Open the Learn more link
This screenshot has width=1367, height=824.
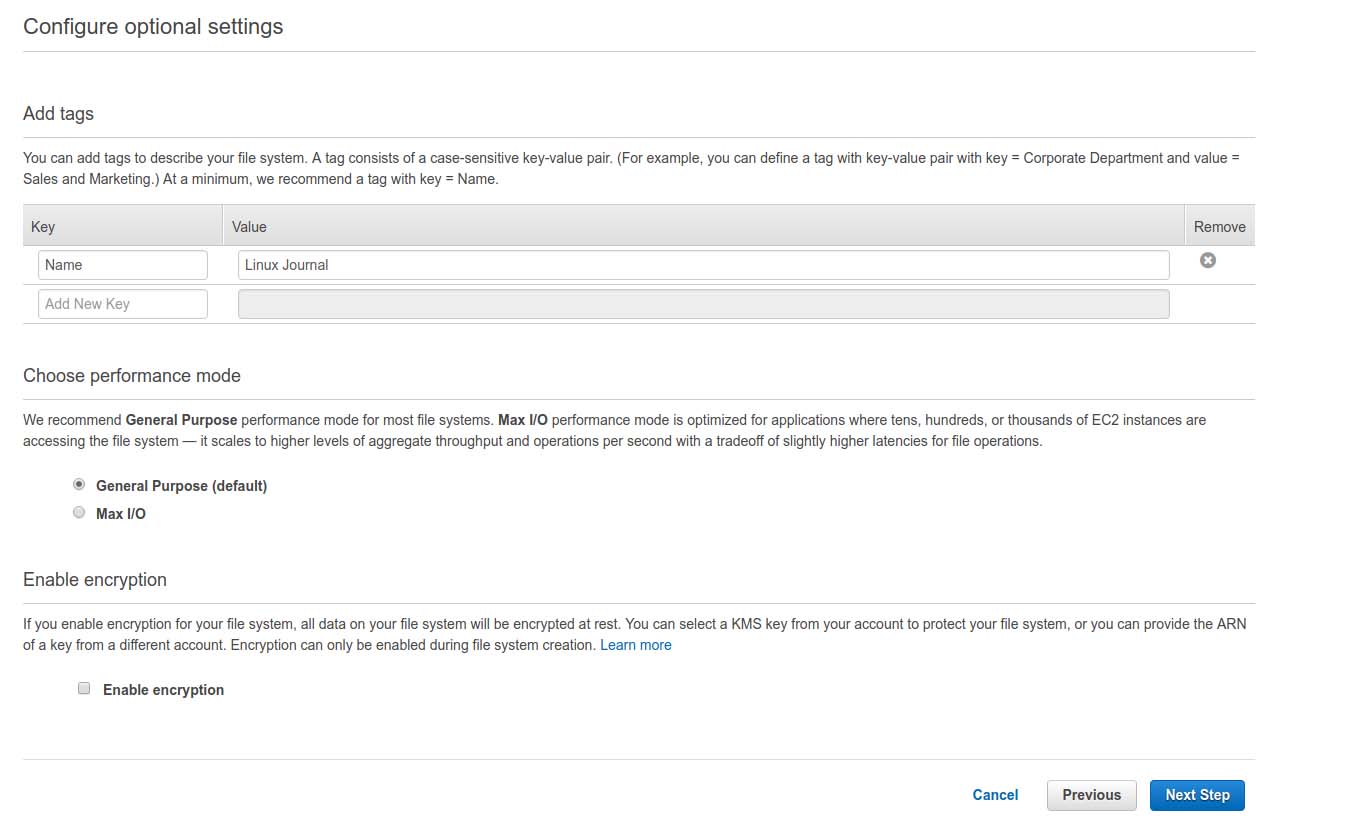coord(635,645)
